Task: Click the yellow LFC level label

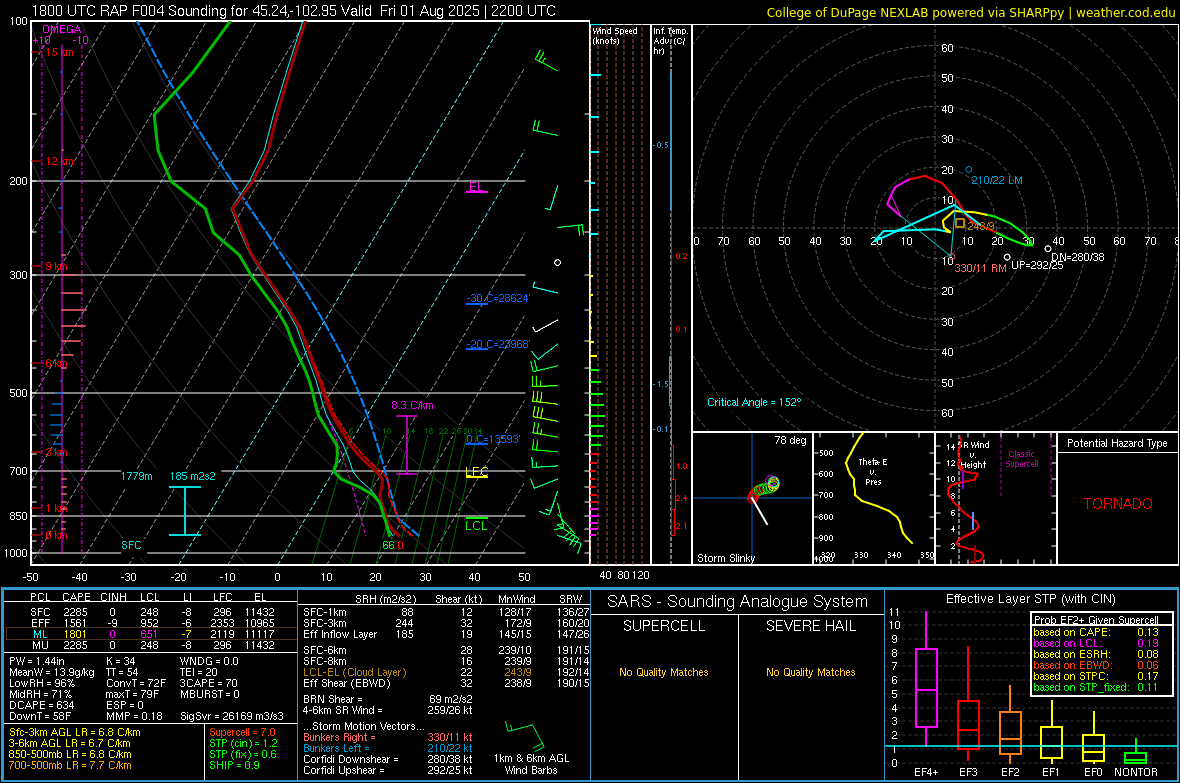Action: pyautogui.click(x=476, y=472)
